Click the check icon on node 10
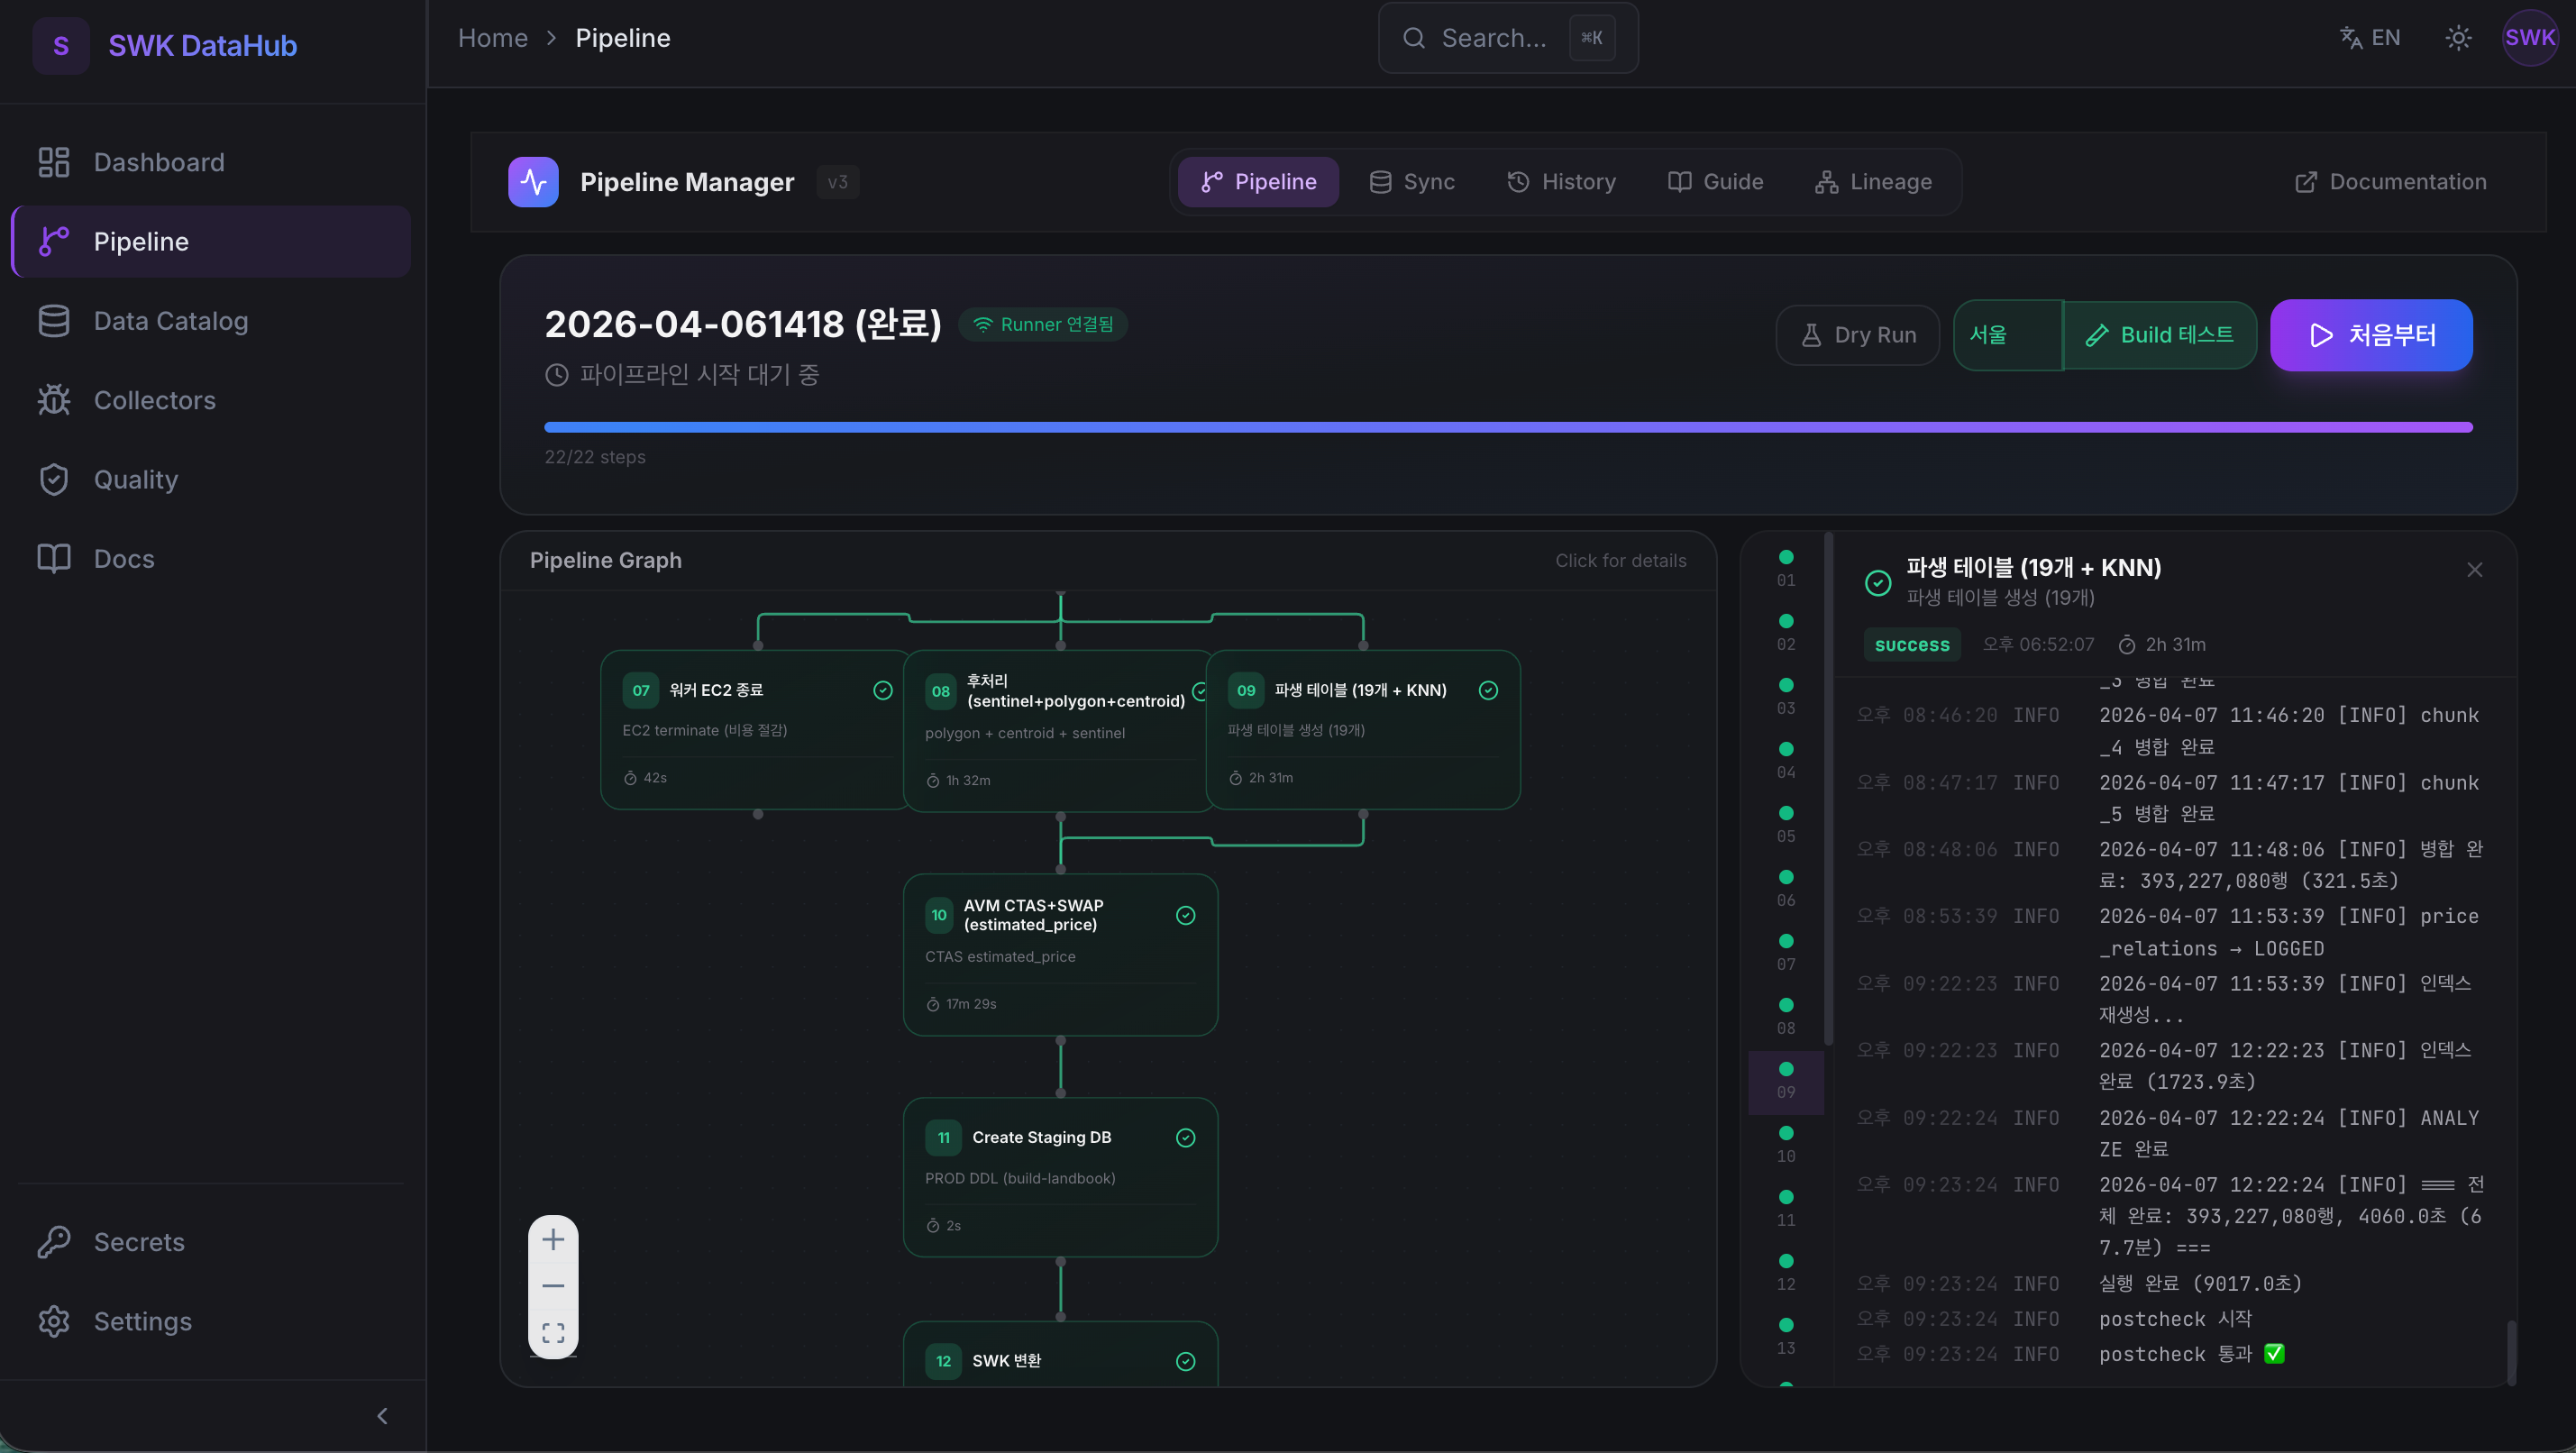Screen dimensions: 2576x1453 pyautogui.click(x=1186, y=915)
